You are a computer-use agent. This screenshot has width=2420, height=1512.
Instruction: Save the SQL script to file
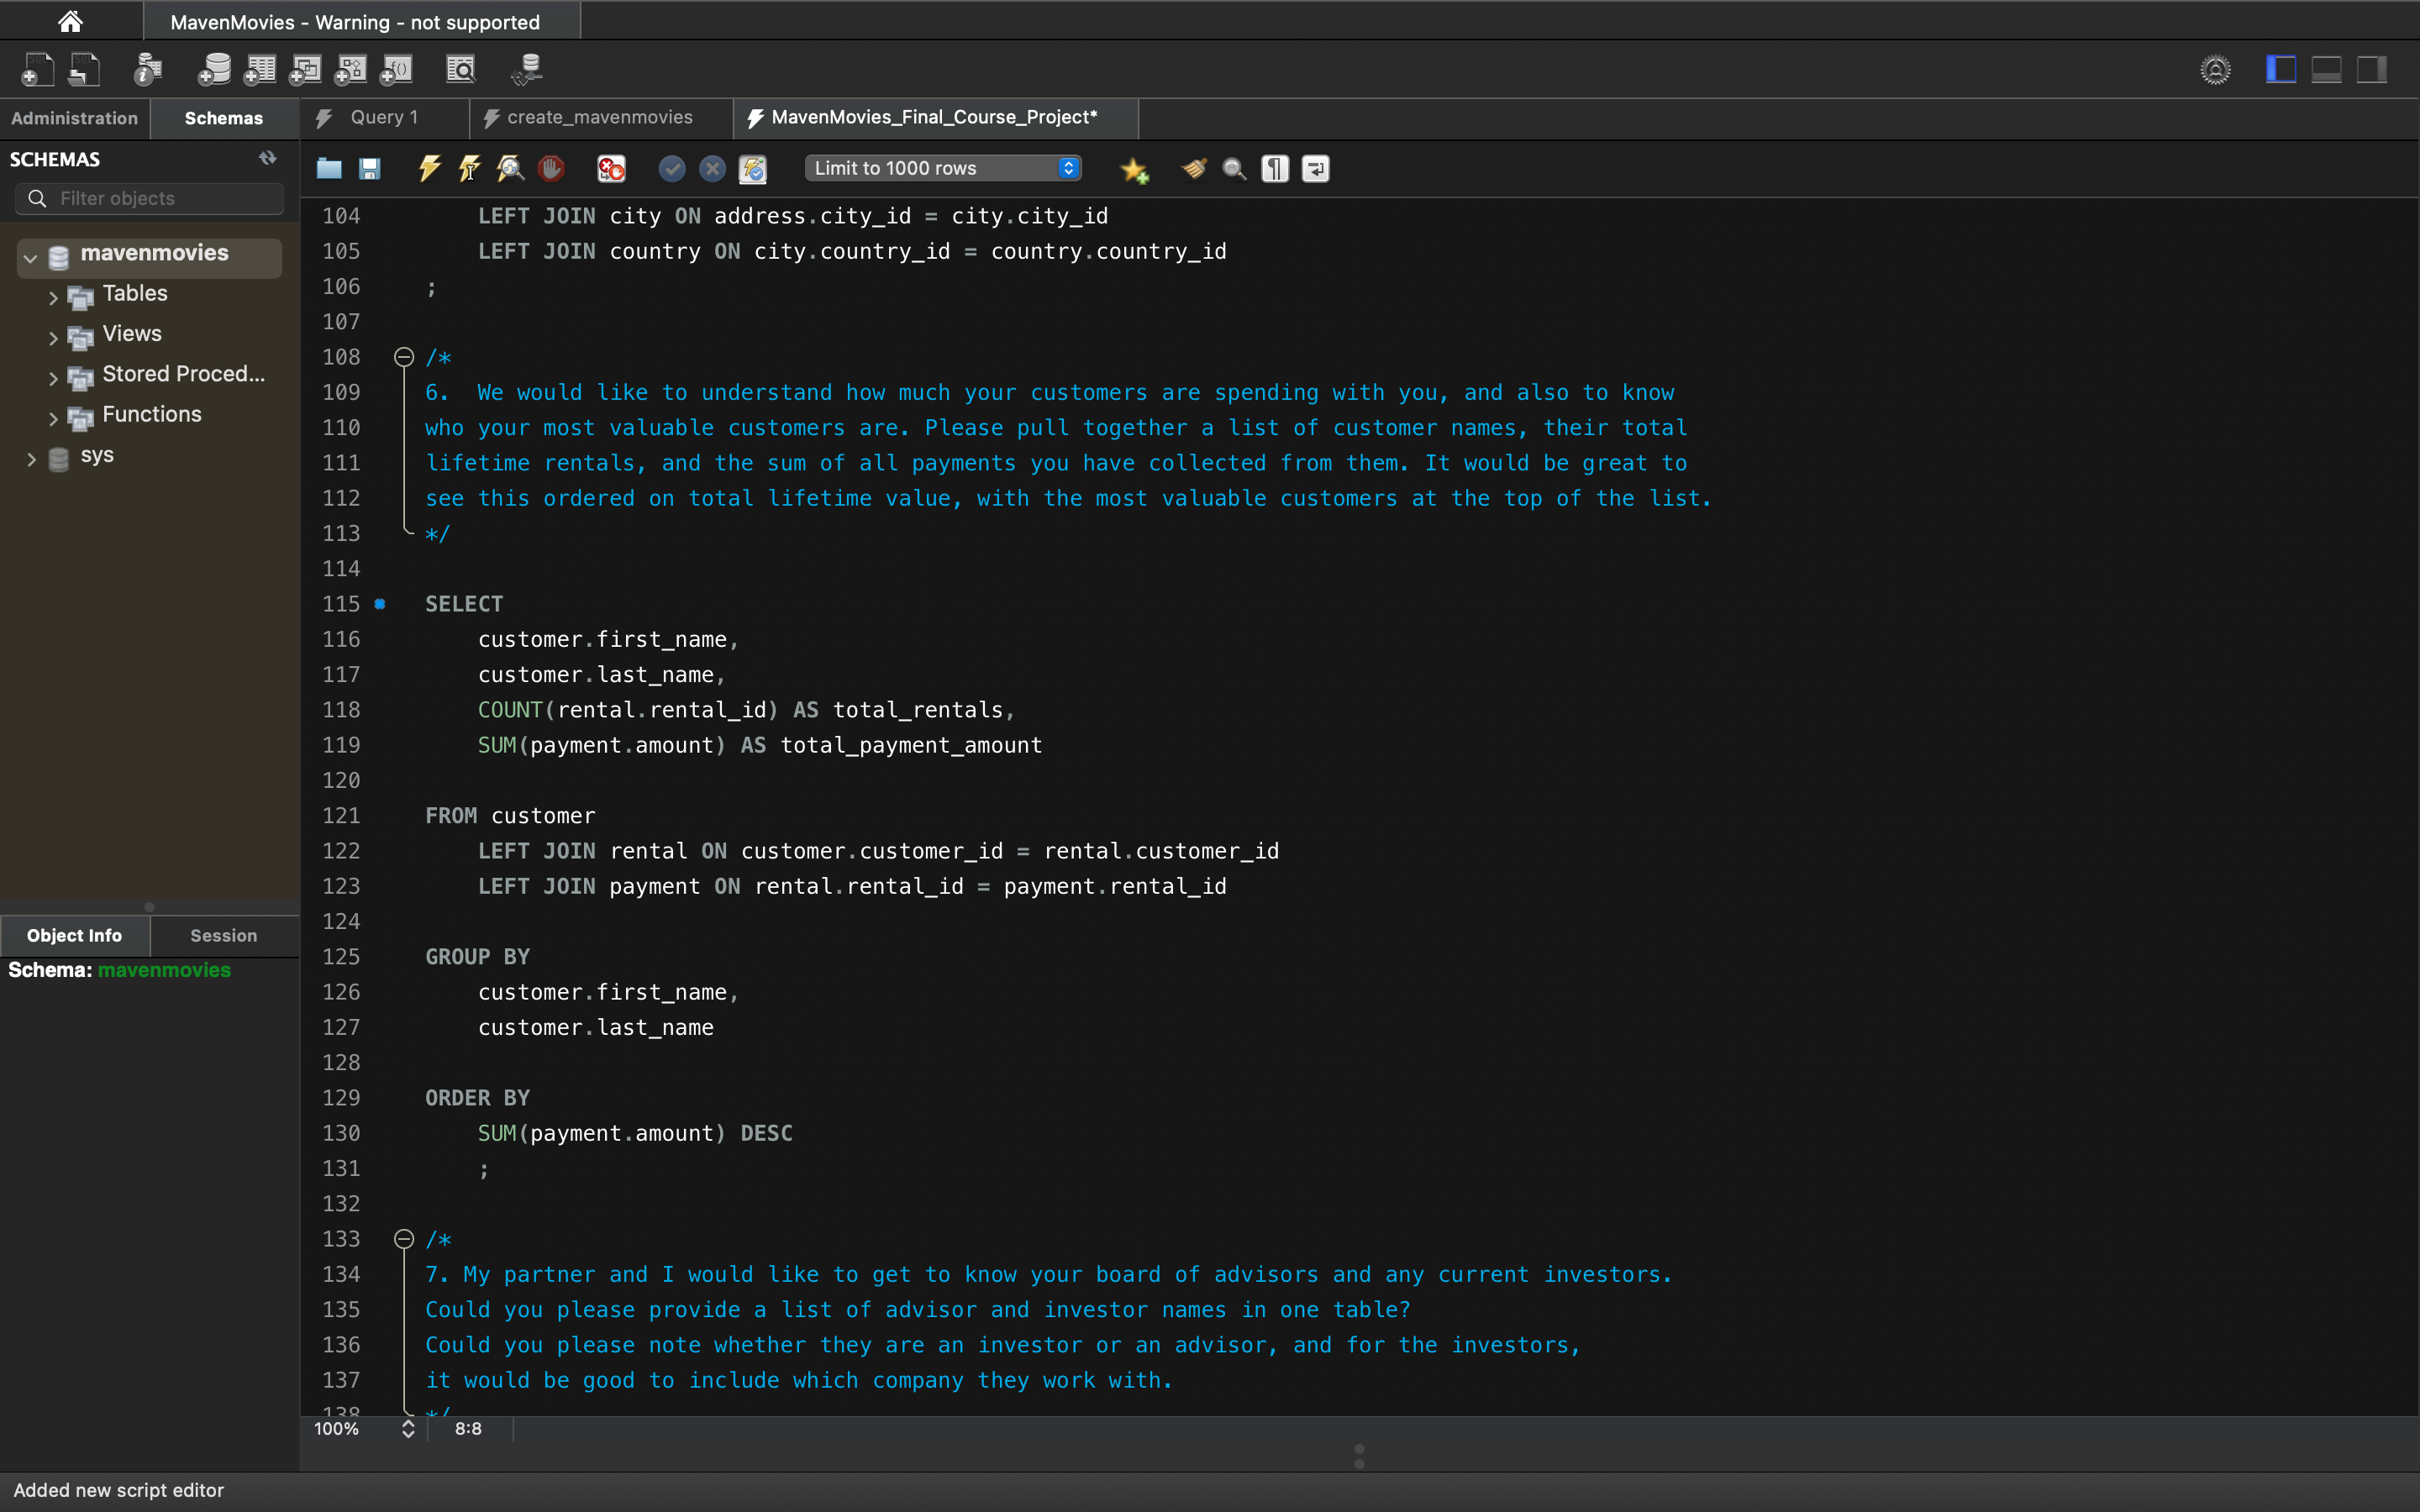coord(370,168)
